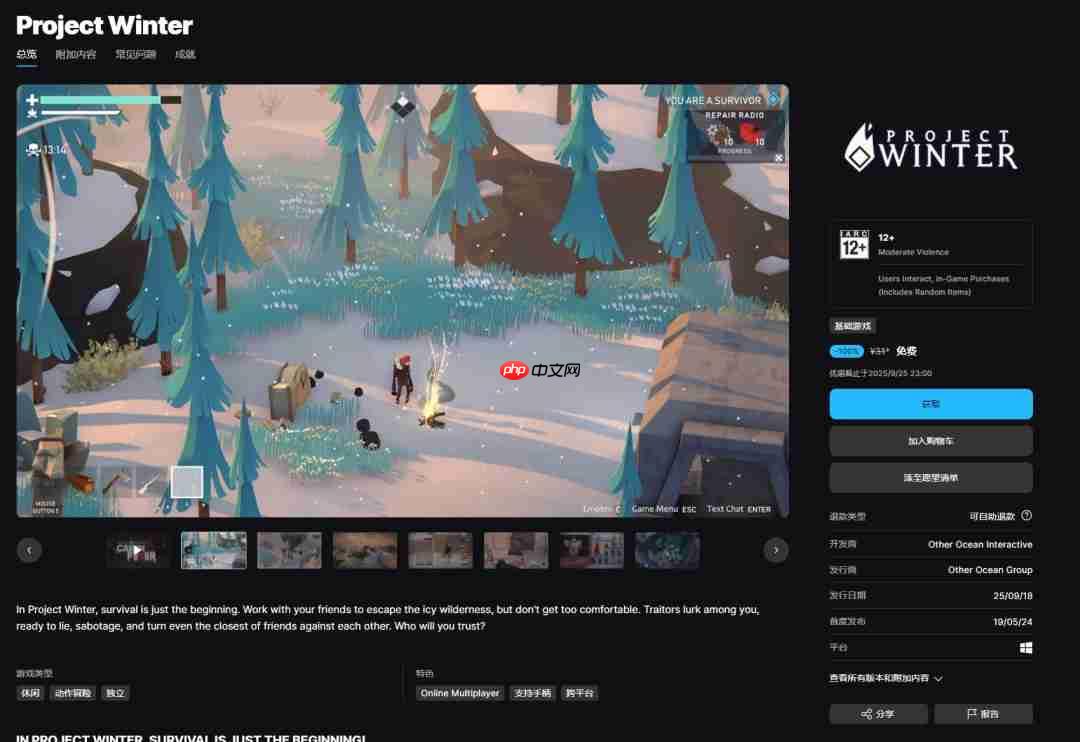Select the last screenshot thumbnail in carousel
Viewport: 1080px width, 742px height.
click(667, 550)
